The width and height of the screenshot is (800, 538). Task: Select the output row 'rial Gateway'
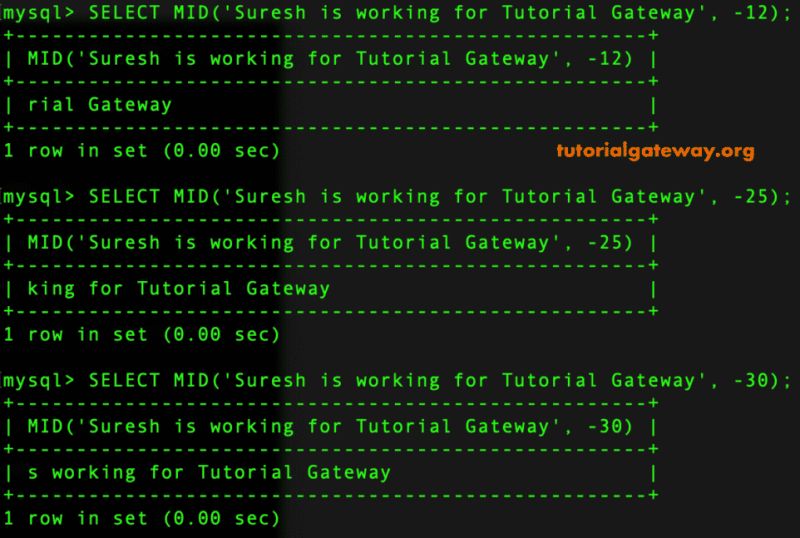point(99,105)
